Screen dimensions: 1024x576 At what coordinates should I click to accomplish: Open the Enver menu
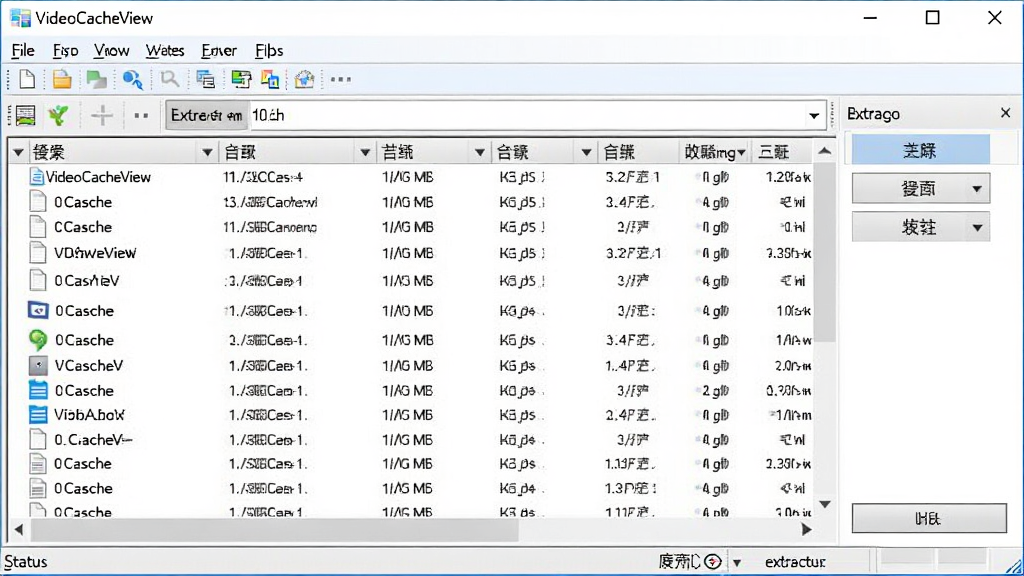click(x=219, y=50)
